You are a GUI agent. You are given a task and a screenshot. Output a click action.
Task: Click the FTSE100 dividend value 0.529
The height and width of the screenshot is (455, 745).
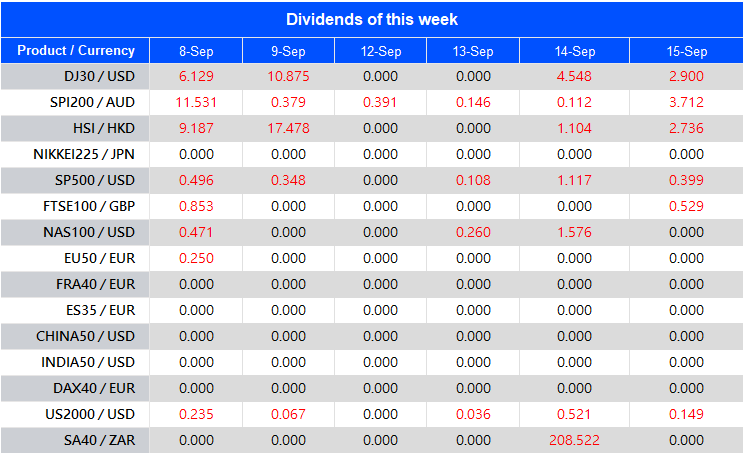click(x=687, y=206)
